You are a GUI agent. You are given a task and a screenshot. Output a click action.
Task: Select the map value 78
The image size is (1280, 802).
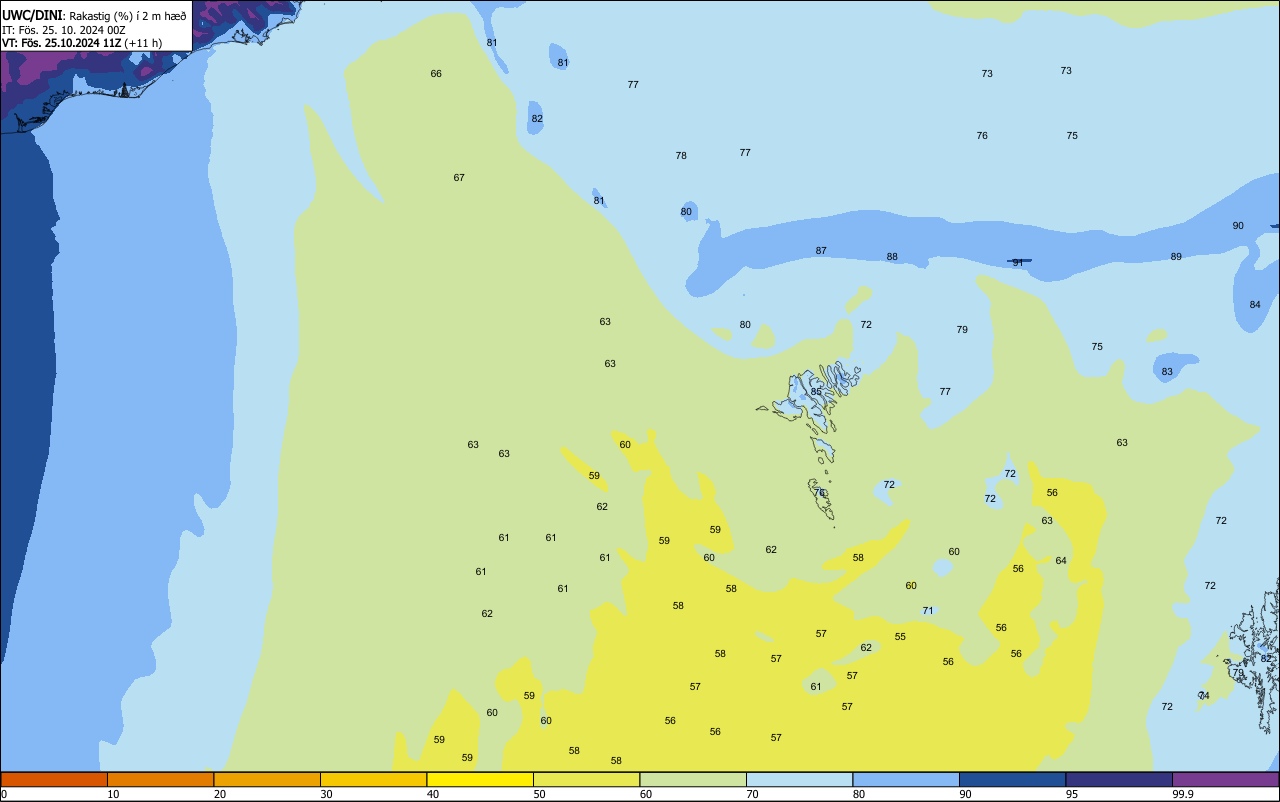(681, 156)
